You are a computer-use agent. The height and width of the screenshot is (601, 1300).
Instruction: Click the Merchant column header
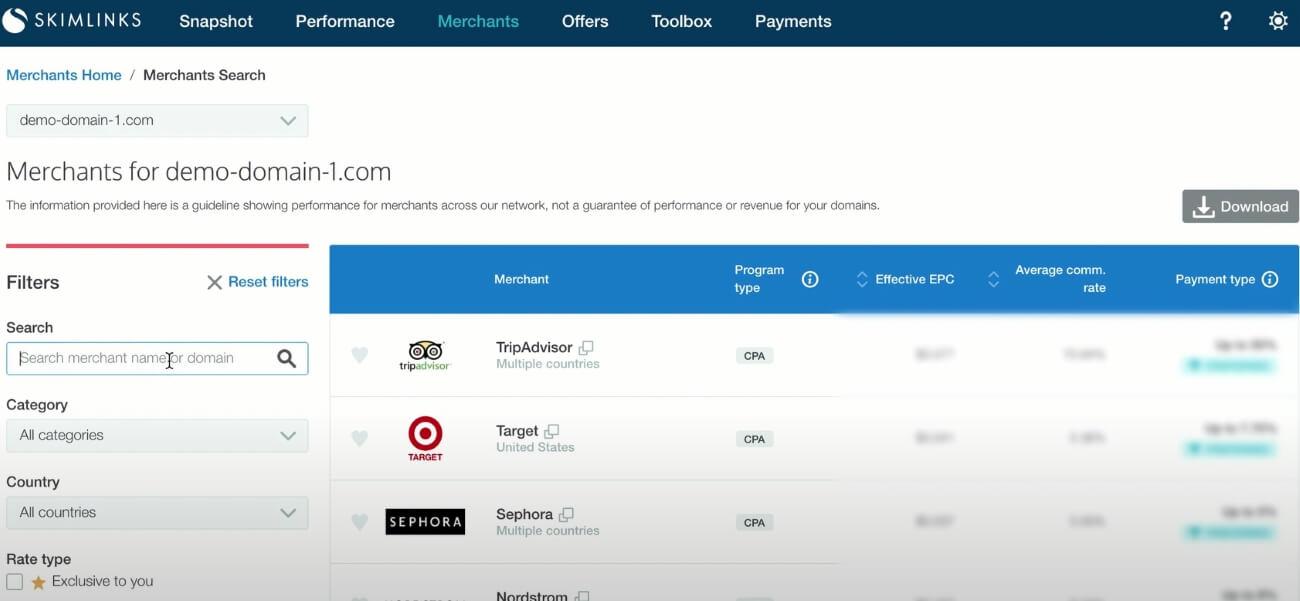(521, 279)
